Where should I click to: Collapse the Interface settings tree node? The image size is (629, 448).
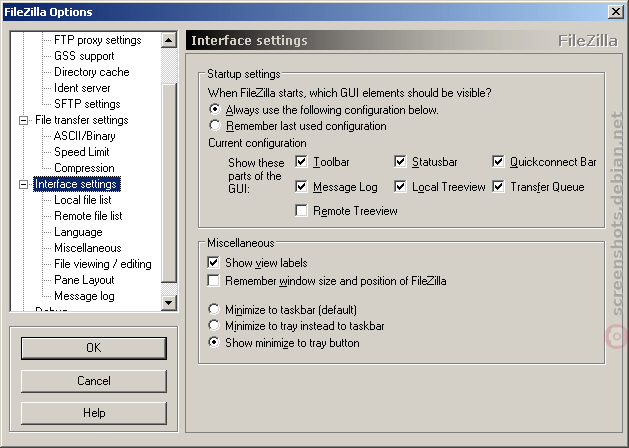pos(24,184)
